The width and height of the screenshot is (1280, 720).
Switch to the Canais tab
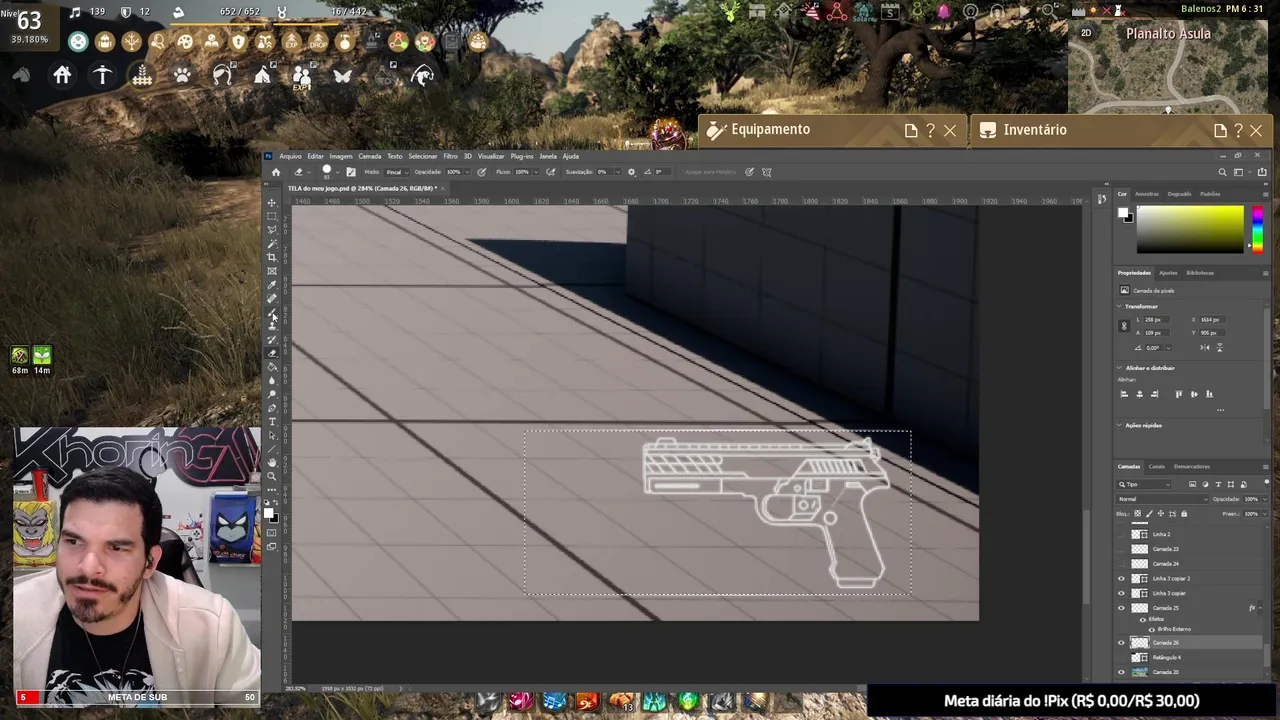click(x=1156, y=467)
